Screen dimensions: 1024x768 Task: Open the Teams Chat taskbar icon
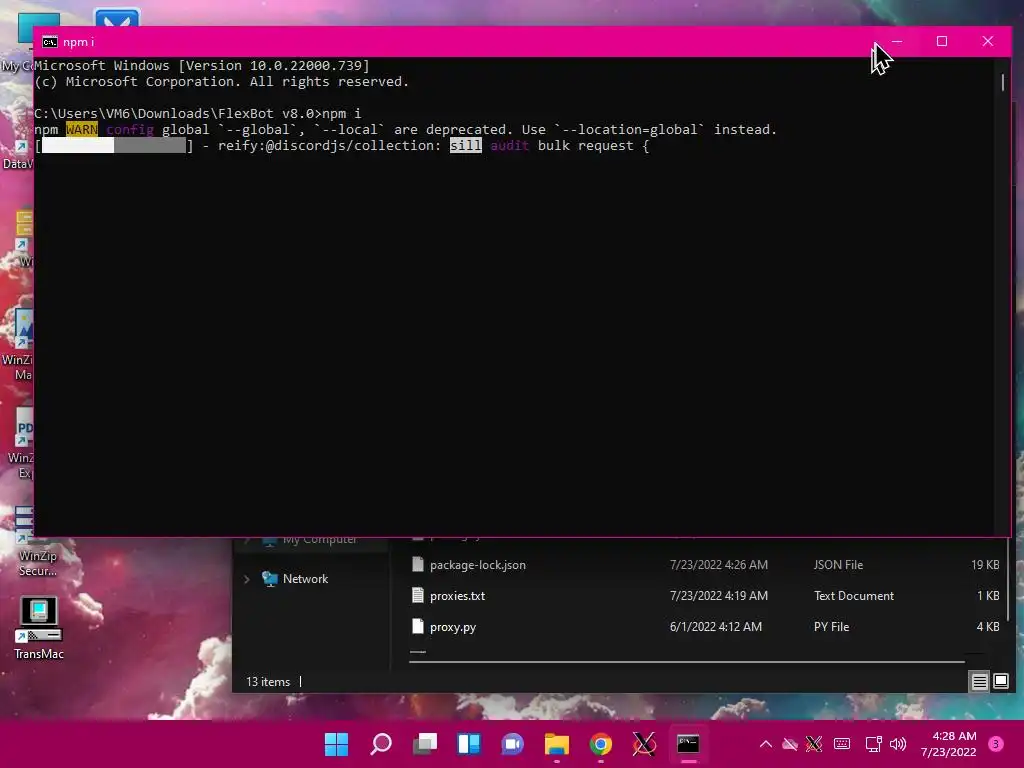513,744
